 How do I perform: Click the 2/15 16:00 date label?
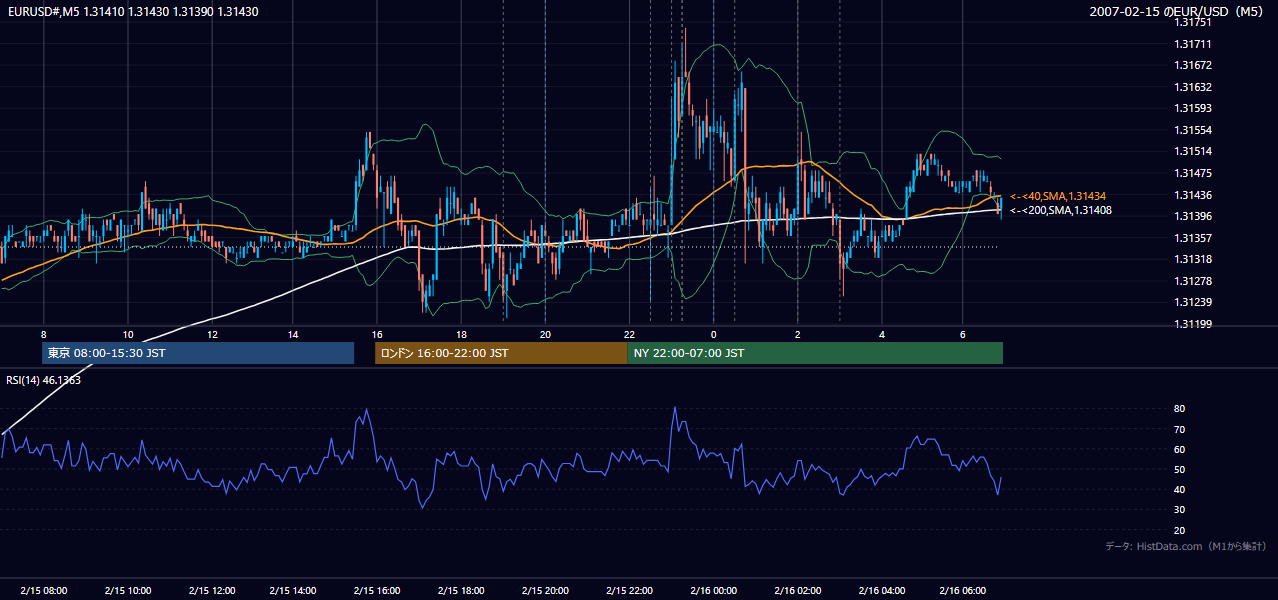tap(378, 590)
